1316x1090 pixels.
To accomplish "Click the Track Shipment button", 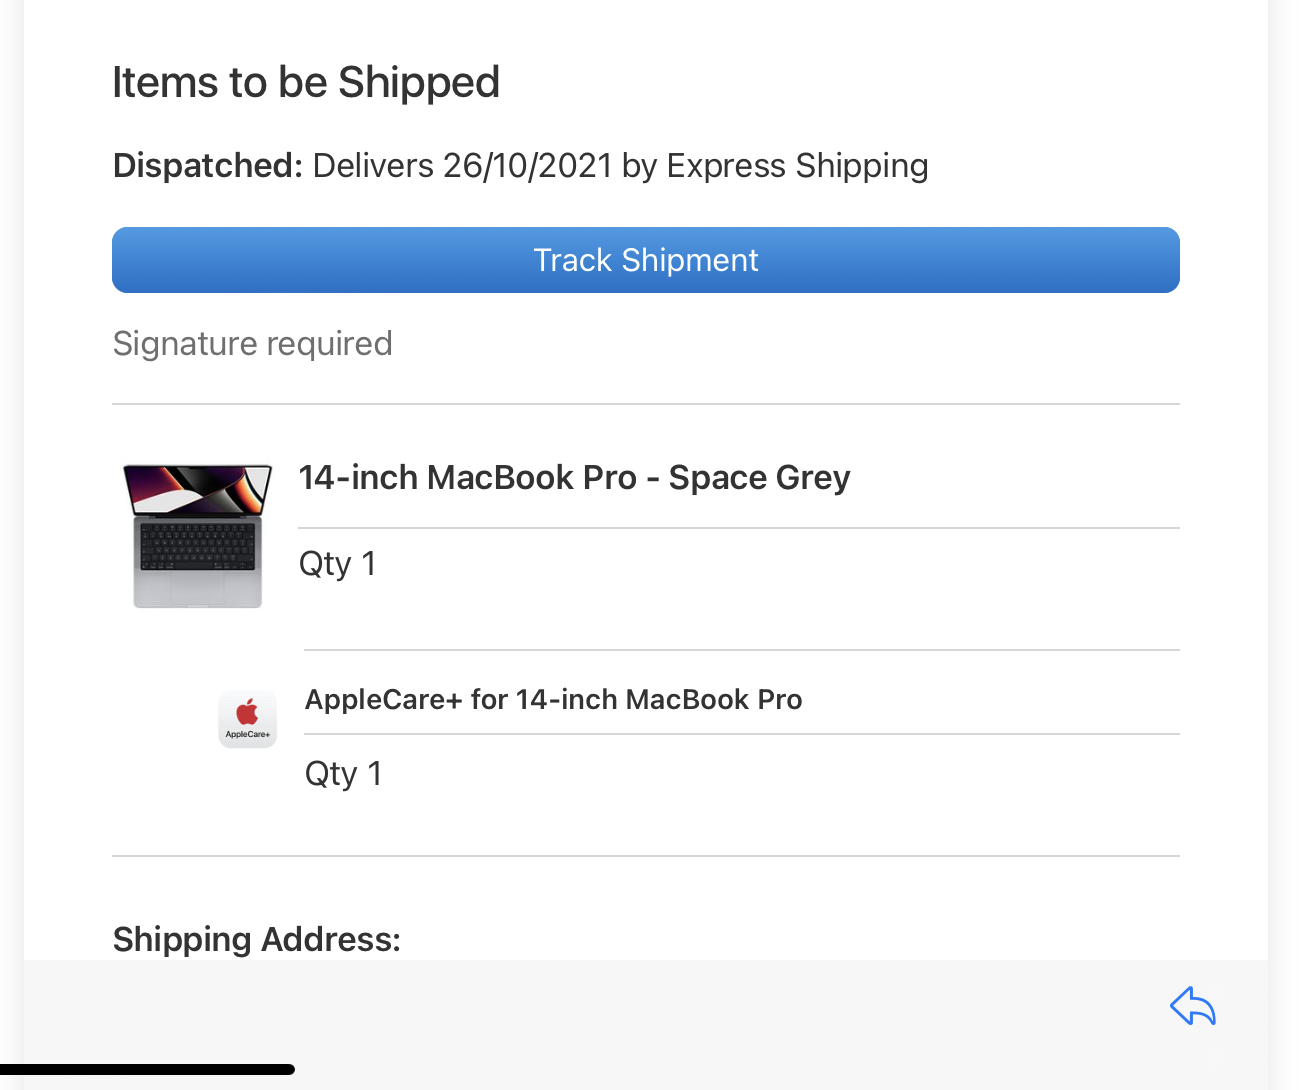I will (x=645, y=260).
